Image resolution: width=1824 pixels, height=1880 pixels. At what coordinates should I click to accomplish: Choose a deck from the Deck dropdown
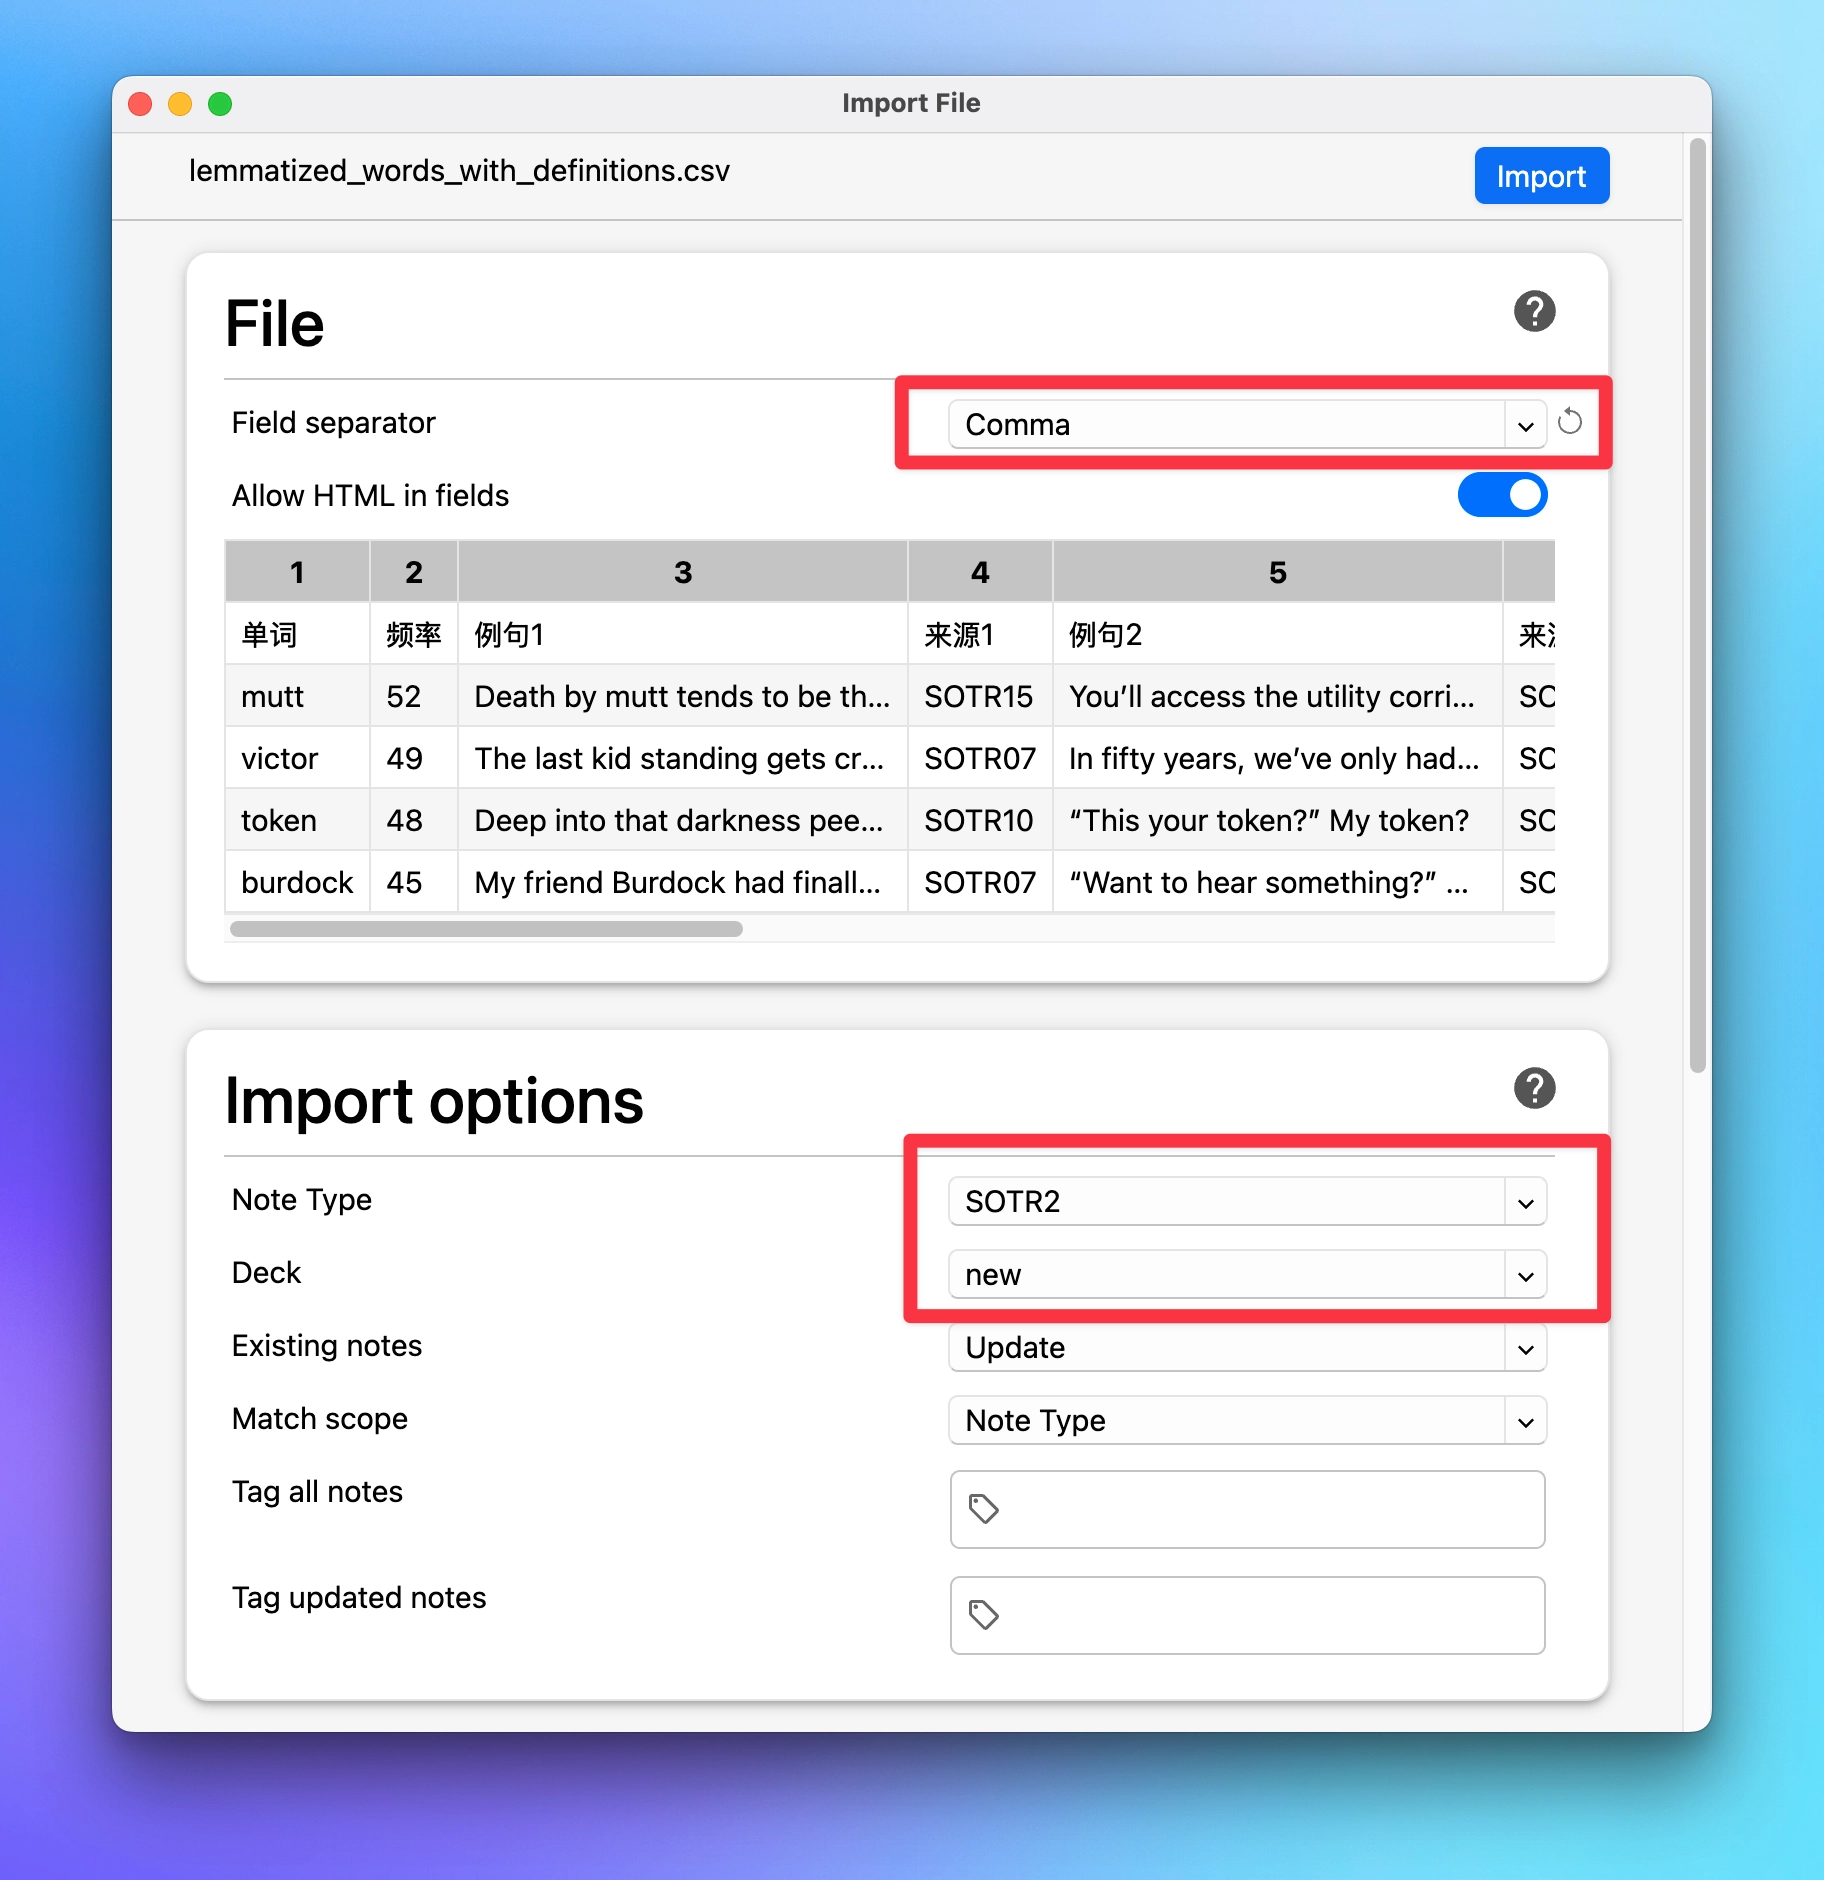[1246, 1274]
